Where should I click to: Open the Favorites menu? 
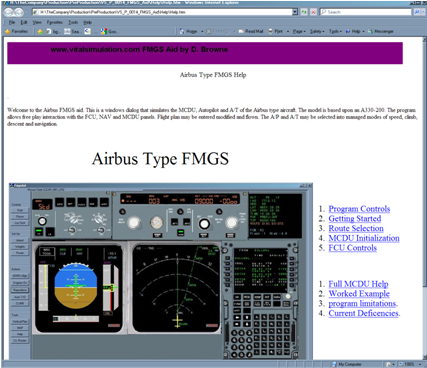coord(55,22)
